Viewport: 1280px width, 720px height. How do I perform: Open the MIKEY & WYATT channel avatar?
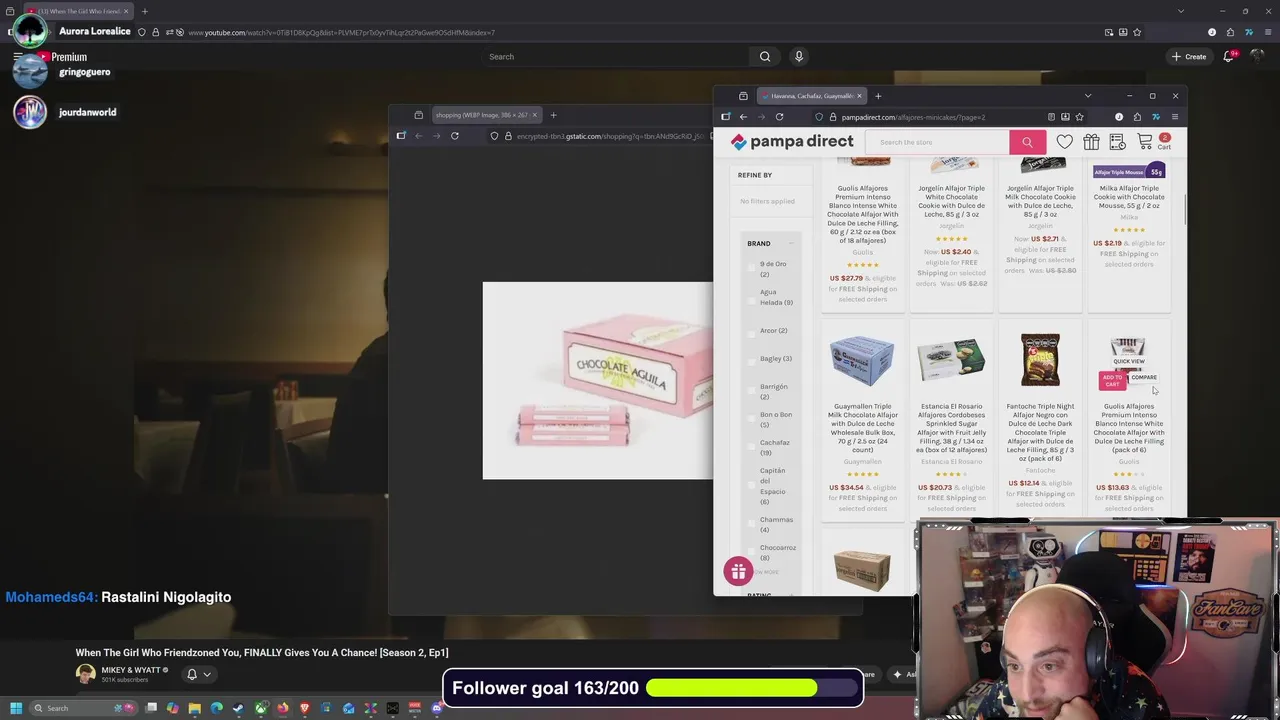click(x=85, y=674)
